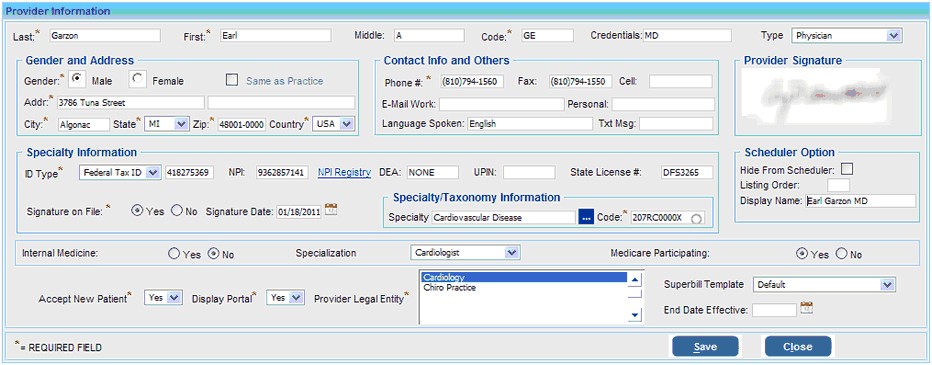
Task: Open the NPI Registry link
Action: click(x=344, y=172)
